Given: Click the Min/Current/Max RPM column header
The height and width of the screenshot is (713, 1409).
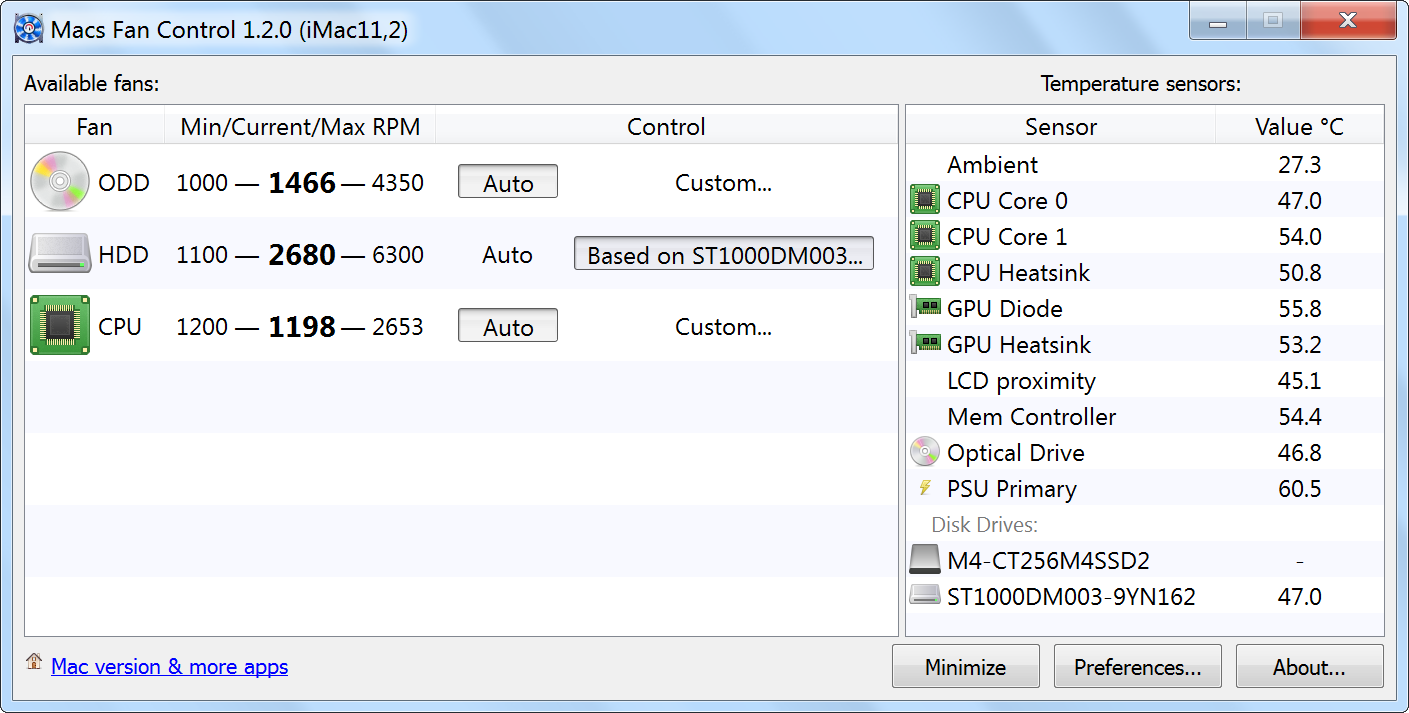Looking at the screenshot, I should [300, 127].
